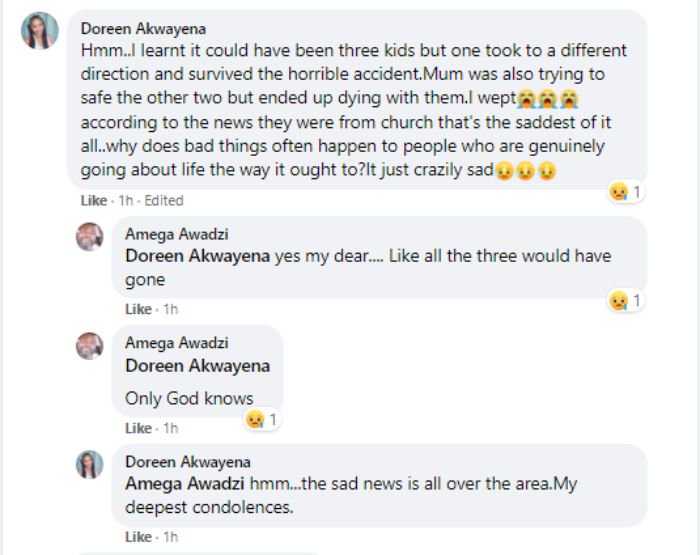This screenshot has width=700, height=555.
Task: Click Doreen Akwayena name on condolences reply
Action: [x=187, y=462]
